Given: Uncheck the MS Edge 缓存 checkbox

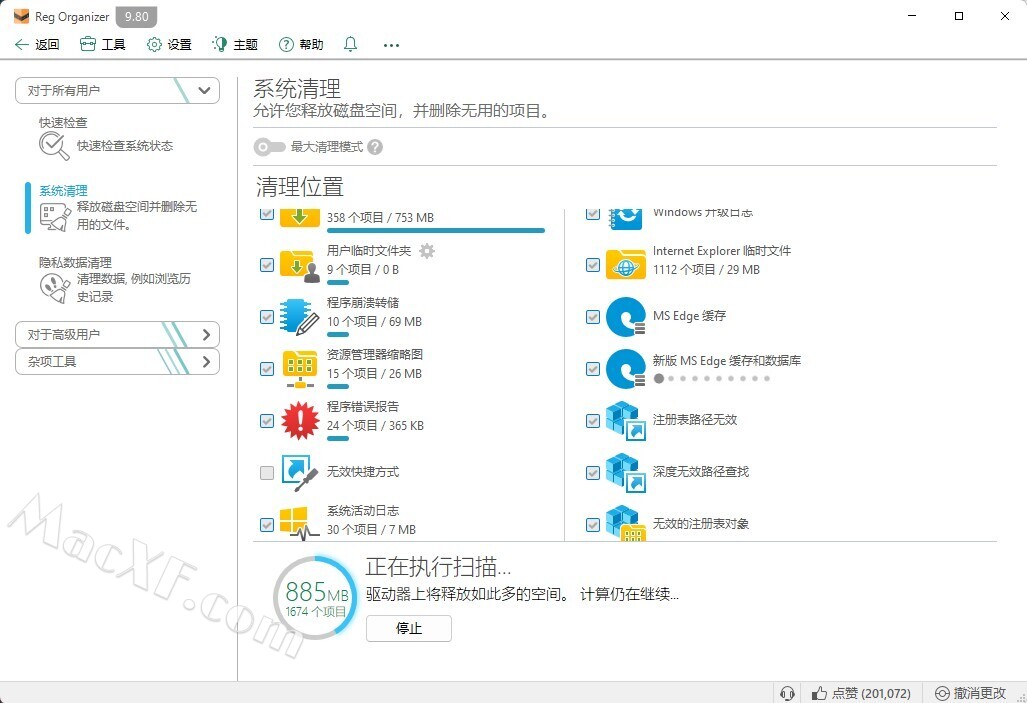Looking at the screenshot, I should [x=593, y=317].
